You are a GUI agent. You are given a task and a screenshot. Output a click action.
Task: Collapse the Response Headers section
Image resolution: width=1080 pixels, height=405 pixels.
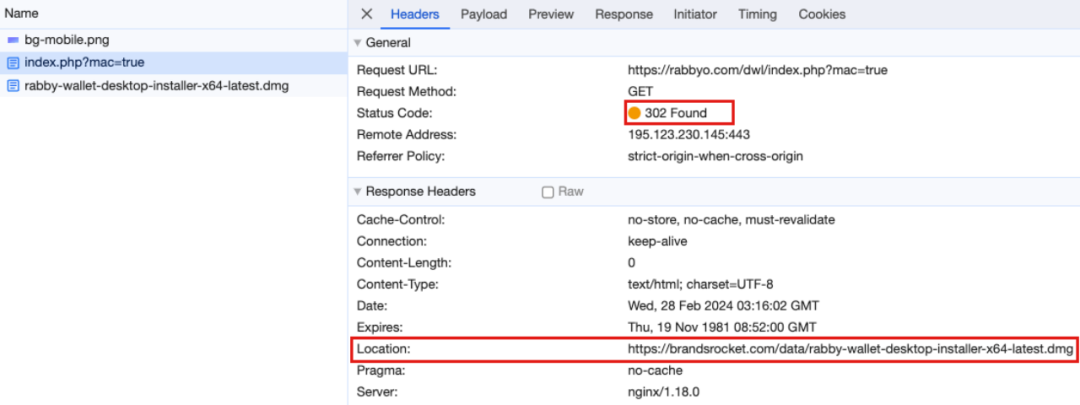click(x=357, y=191)
